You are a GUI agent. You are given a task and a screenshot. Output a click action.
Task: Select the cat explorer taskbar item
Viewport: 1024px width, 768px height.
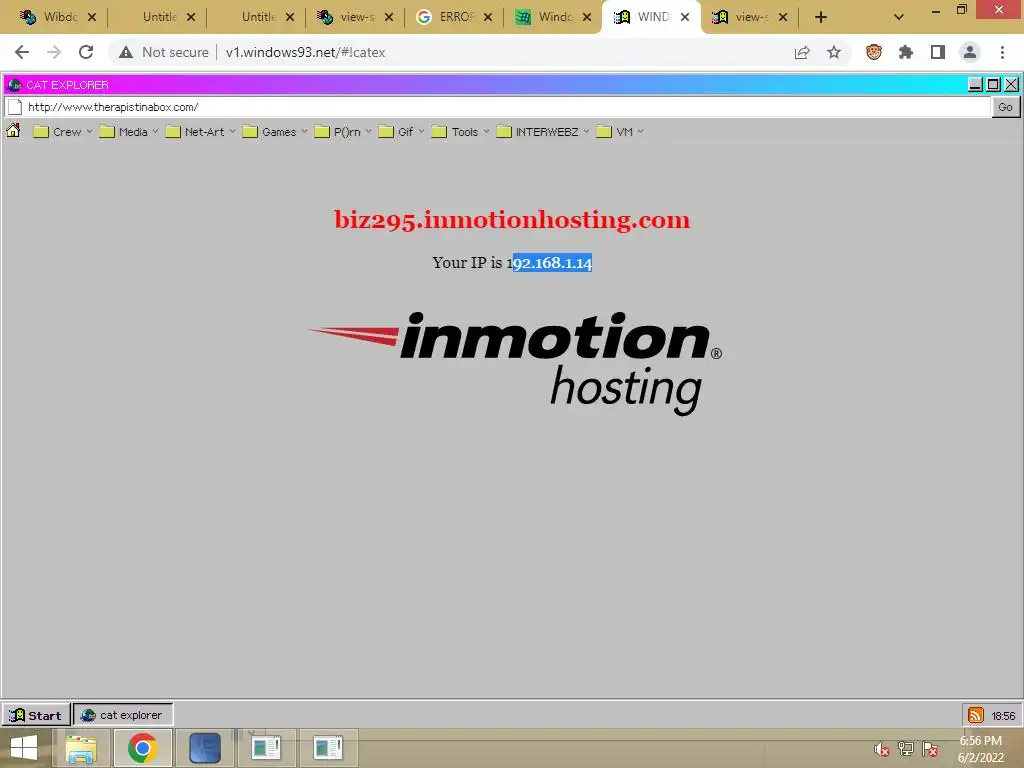[123, 715]
